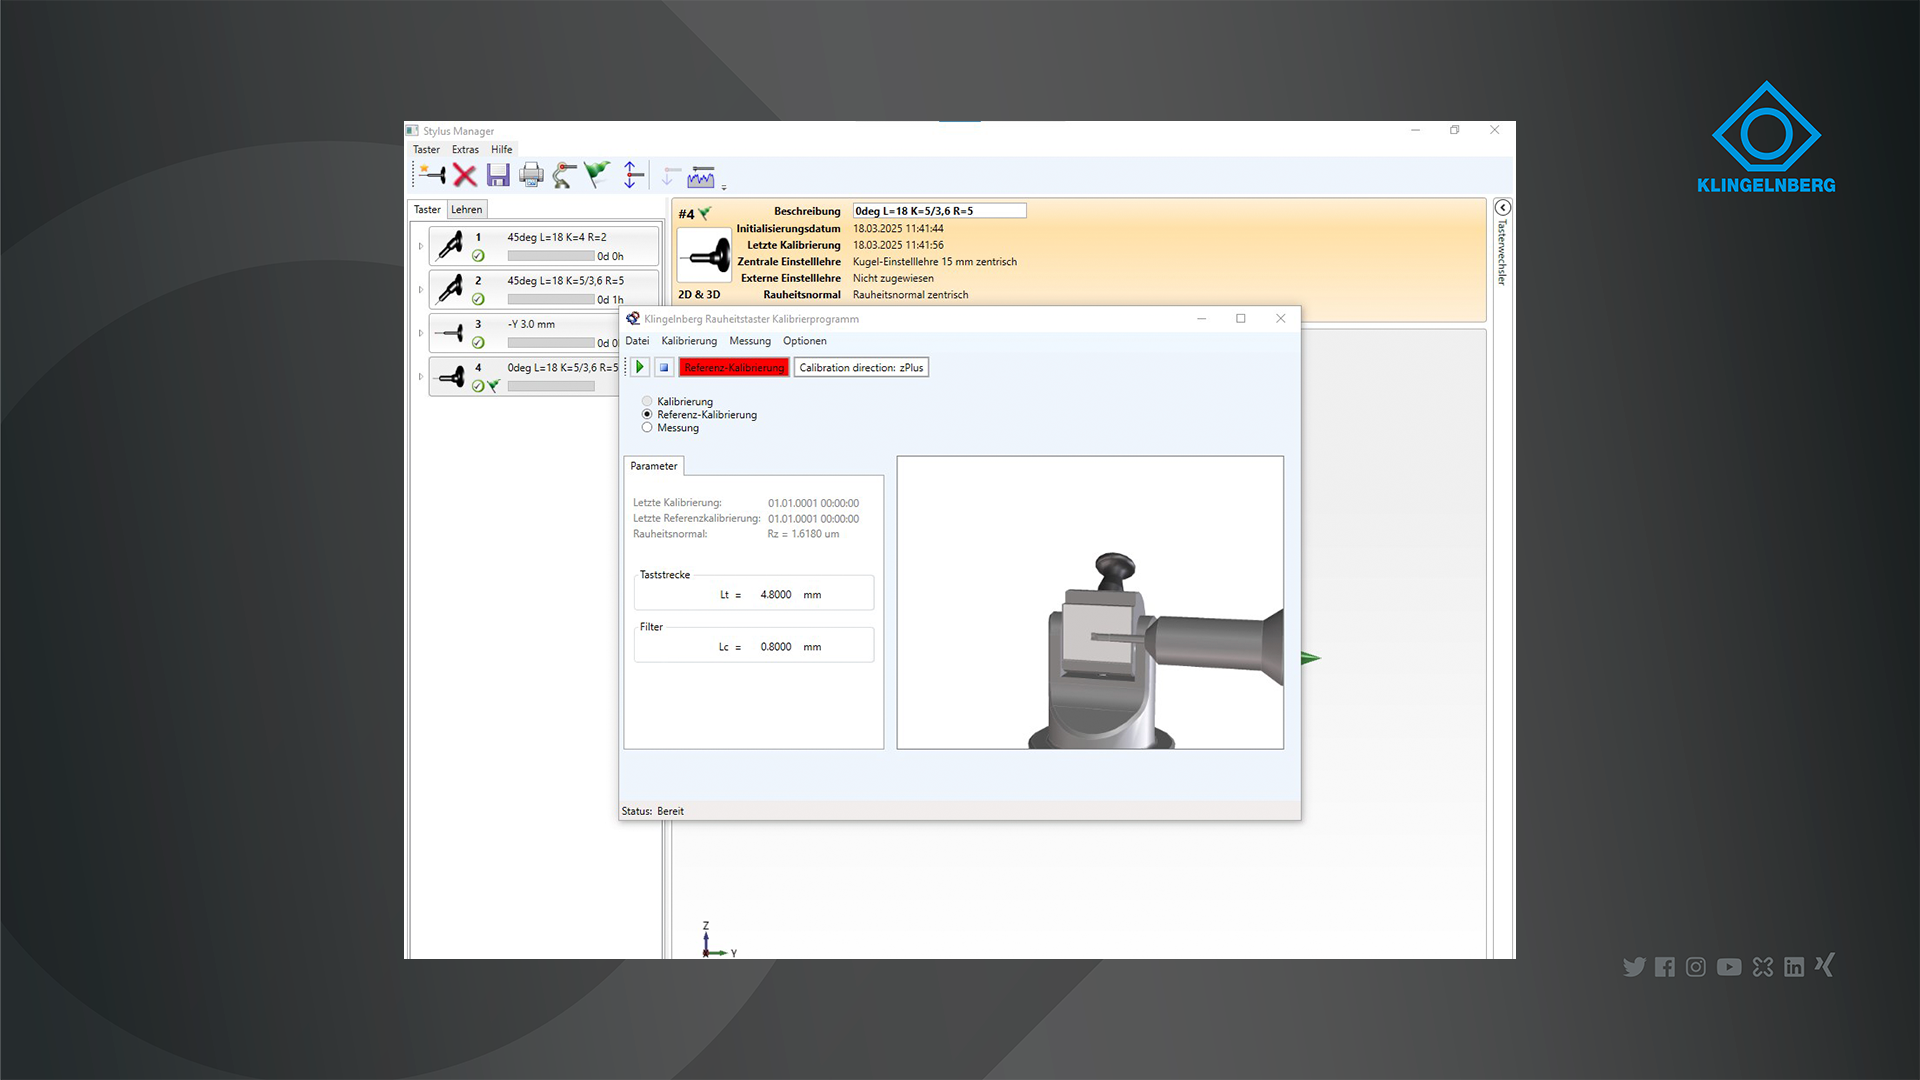Image resolution: width=1920 pixels, height=1080 pixels.
Task: Expand stylus 1 row in the list
Action: click(x=421, y=246)
